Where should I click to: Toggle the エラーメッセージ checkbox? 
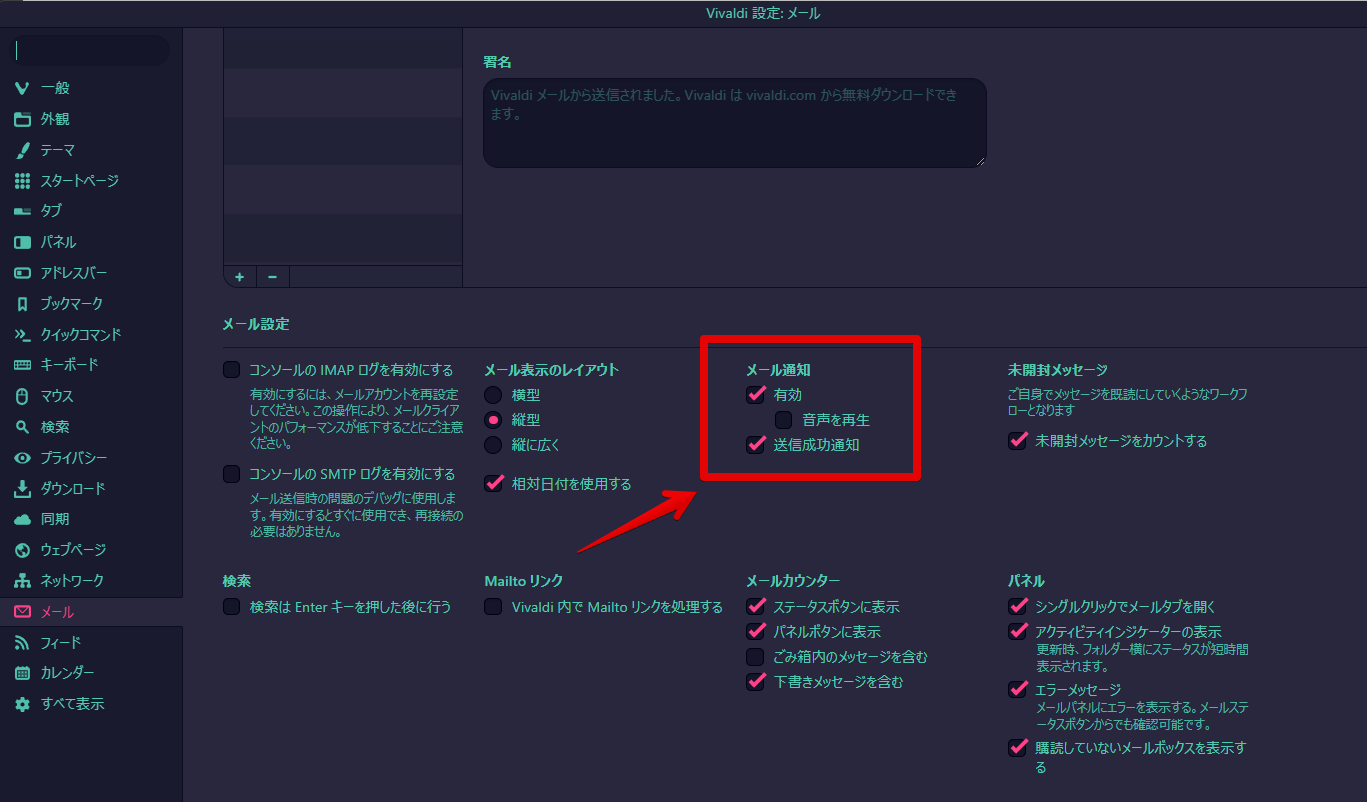coord(1018,690)
